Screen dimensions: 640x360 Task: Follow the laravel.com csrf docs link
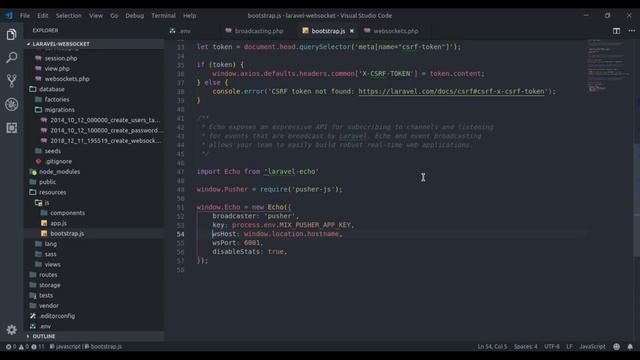click(451, 91)
